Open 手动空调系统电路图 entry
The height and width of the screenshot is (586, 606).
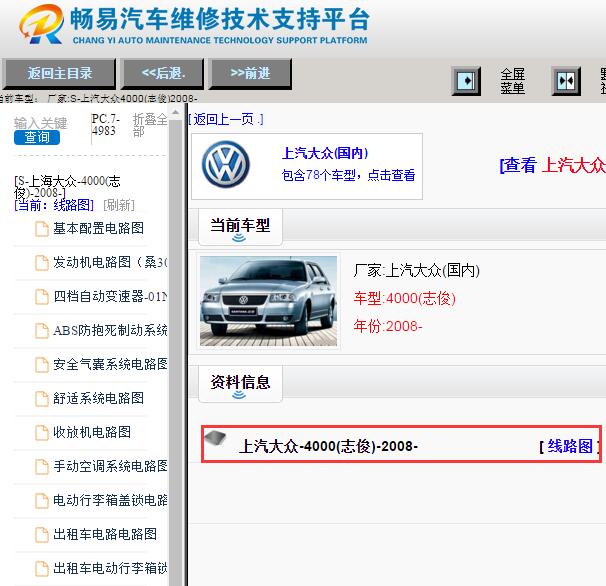pos(110,466)
